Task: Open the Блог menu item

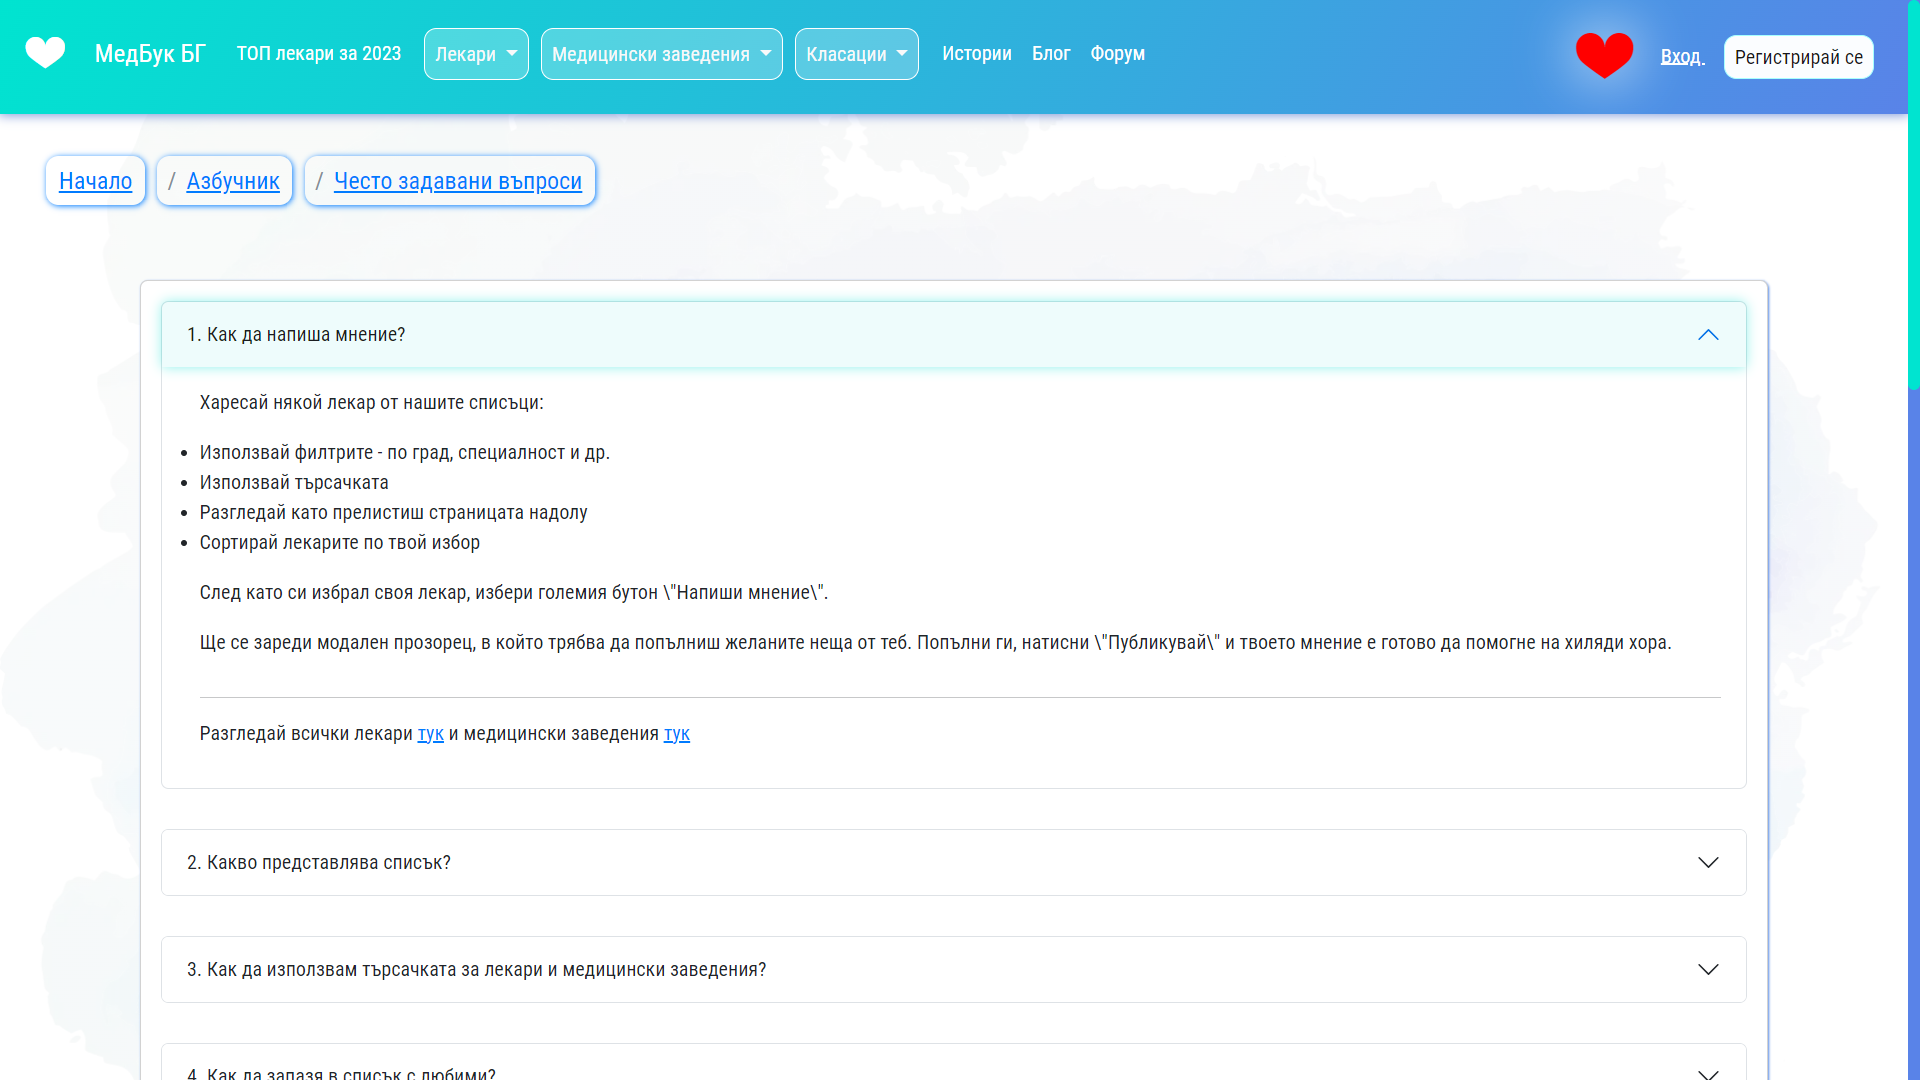Action: pyautogui.click(x=1051, y=54)
